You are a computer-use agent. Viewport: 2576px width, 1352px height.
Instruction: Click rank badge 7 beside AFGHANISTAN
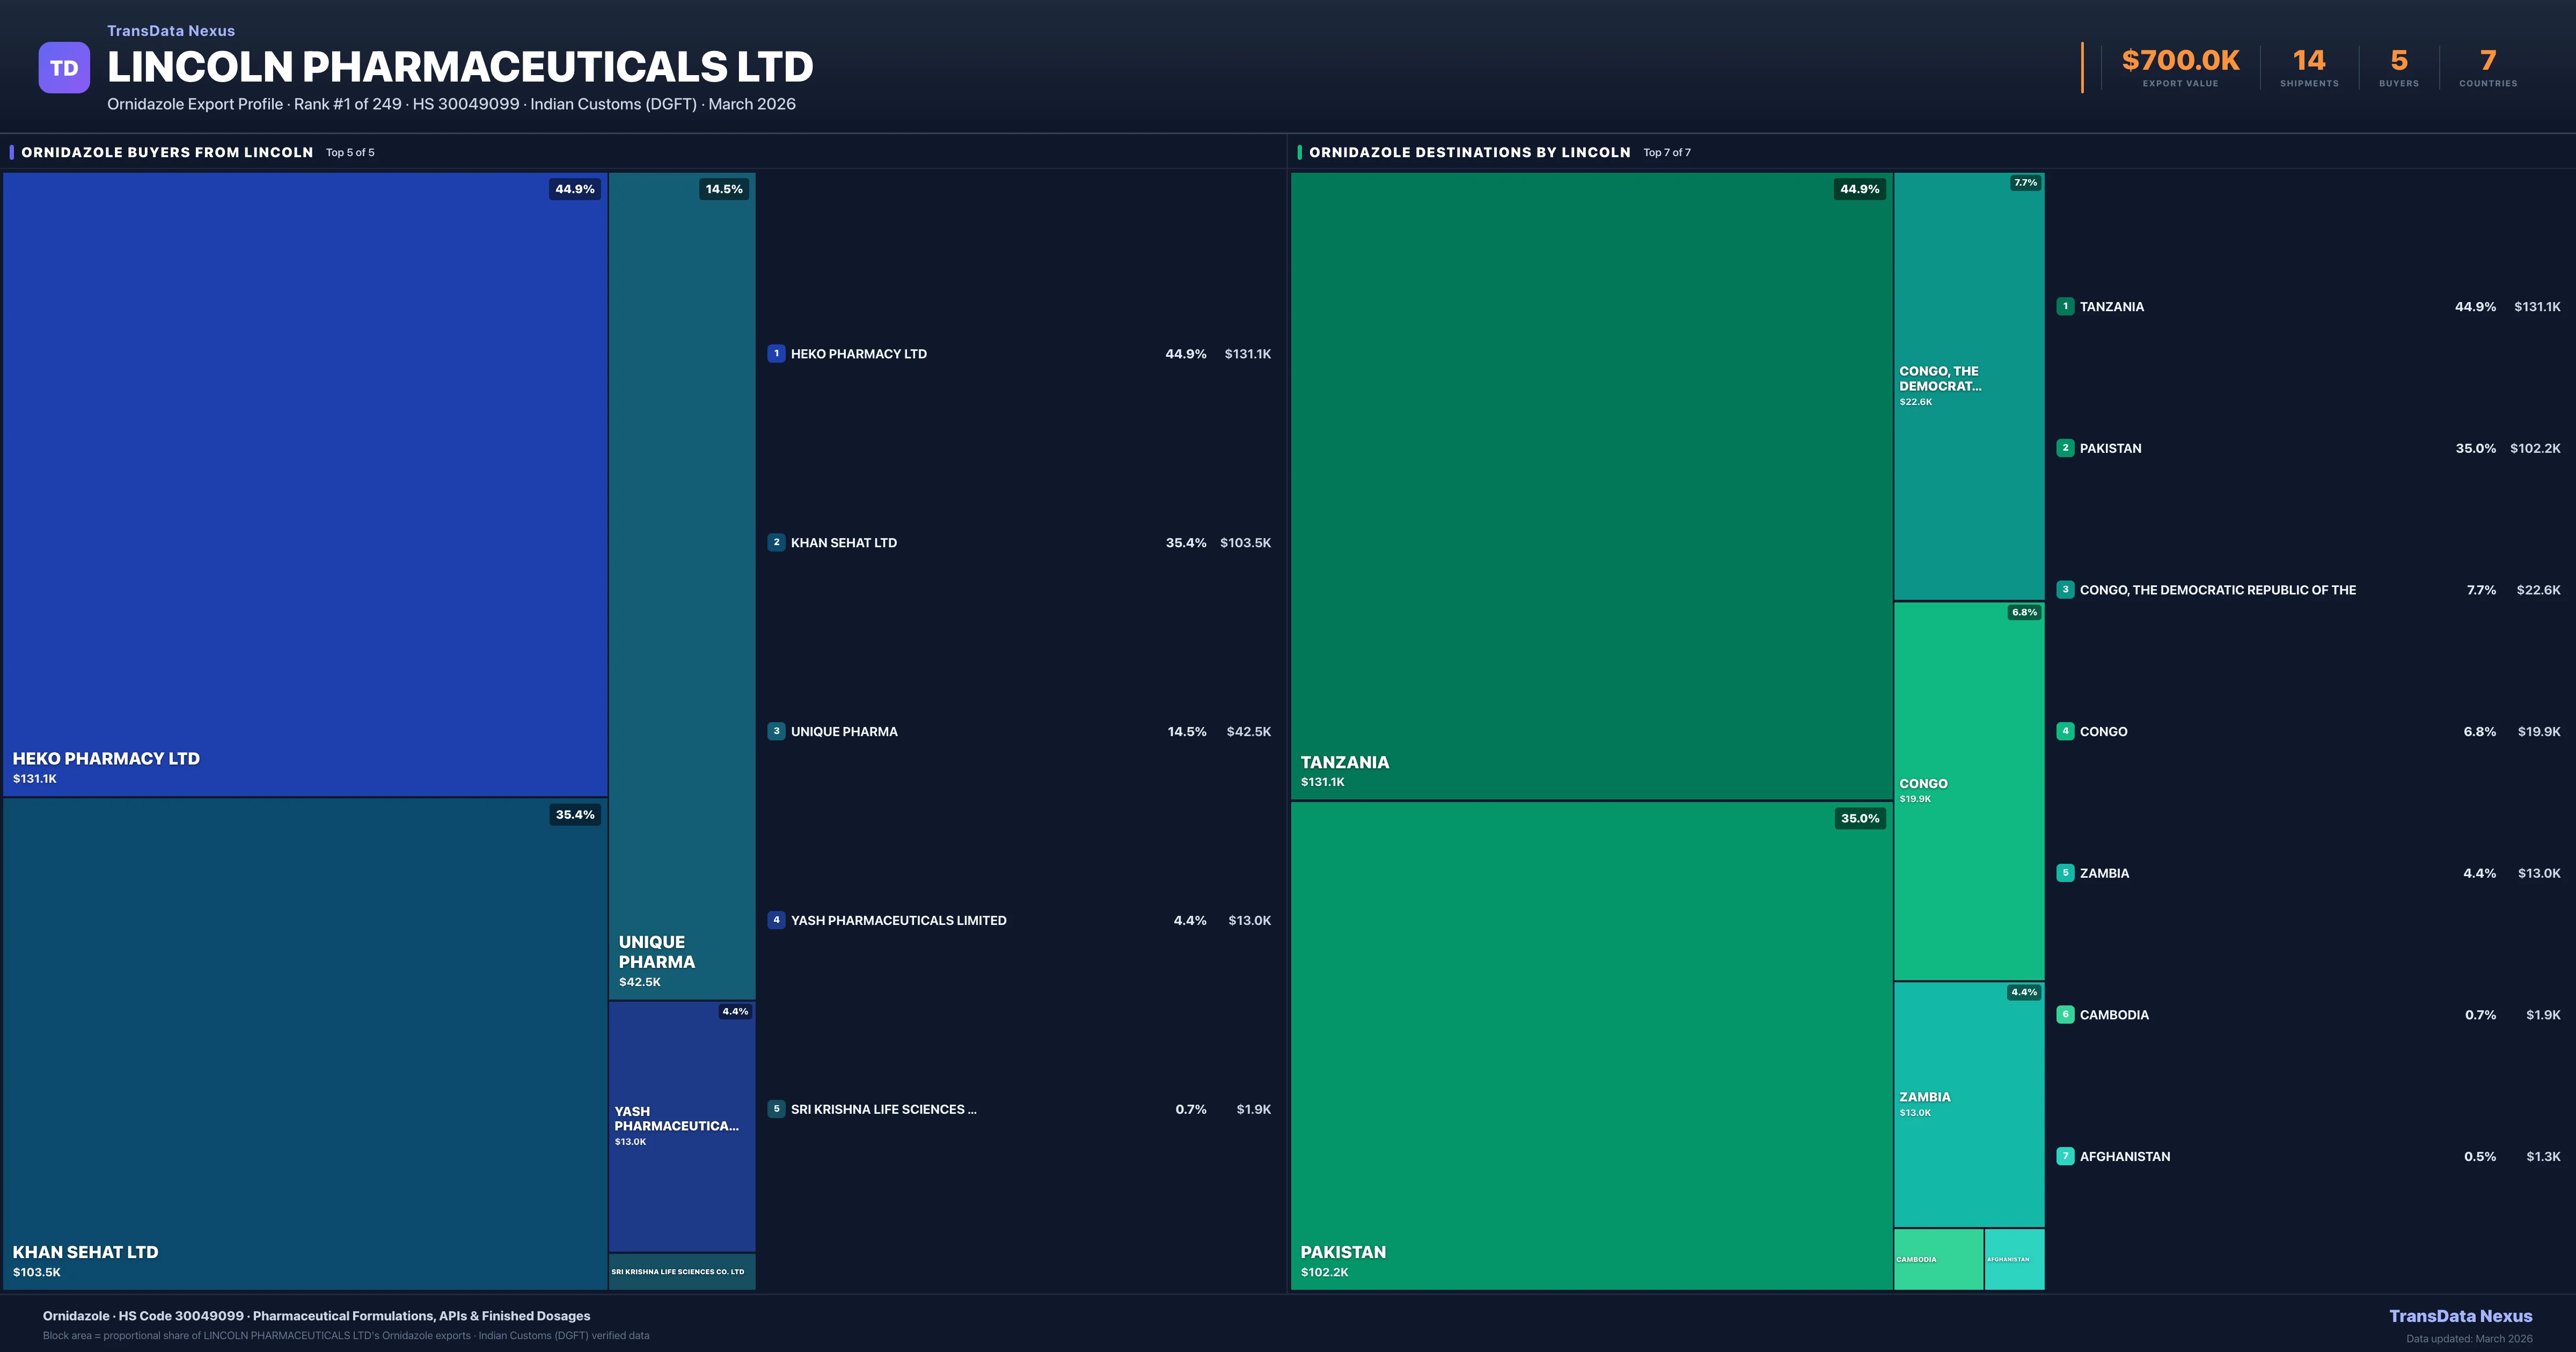2065,1156
